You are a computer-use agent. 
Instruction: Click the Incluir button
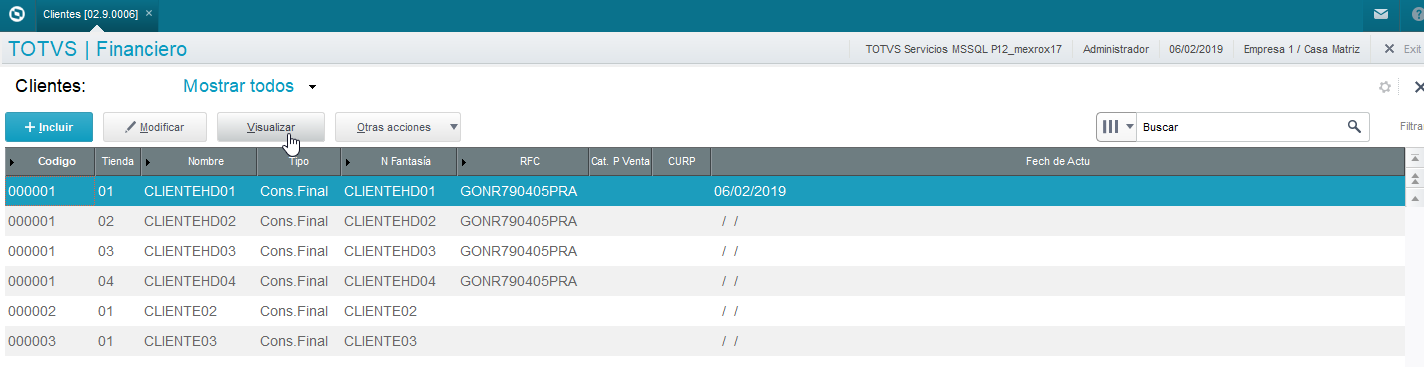49,127
